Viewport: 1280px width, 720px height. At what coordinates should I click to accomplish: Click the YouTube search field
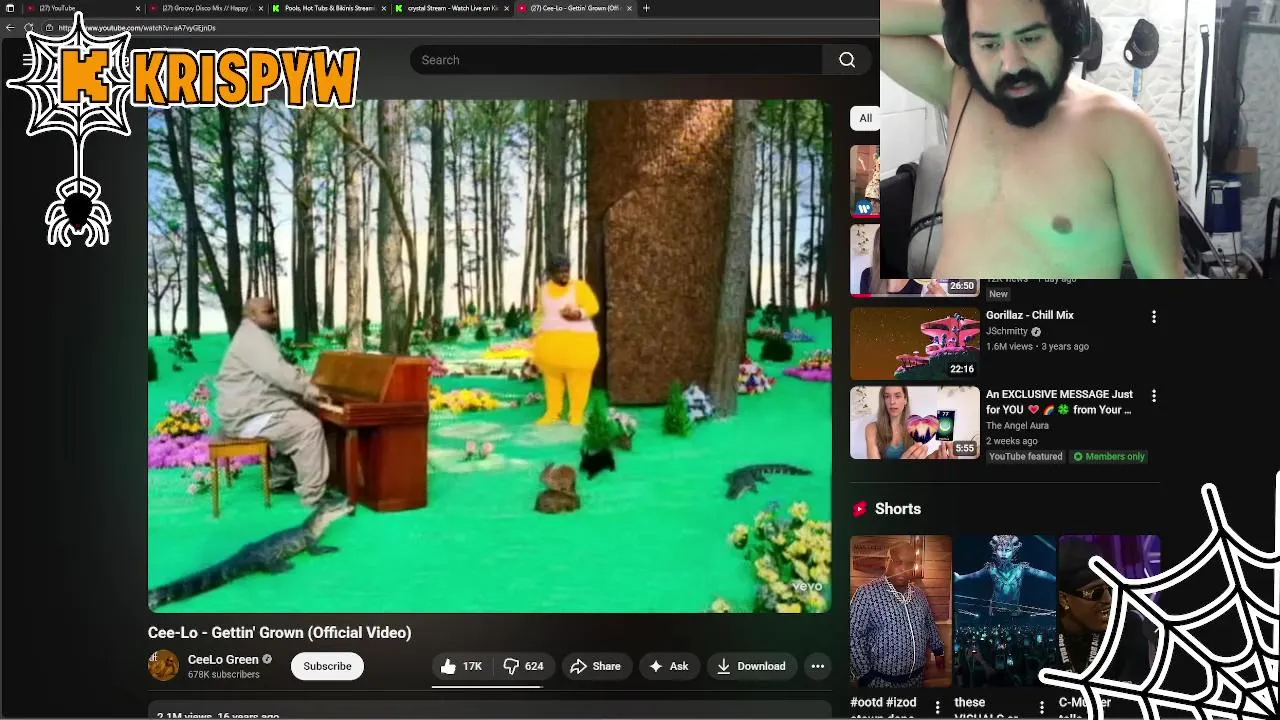coord(616,60)
